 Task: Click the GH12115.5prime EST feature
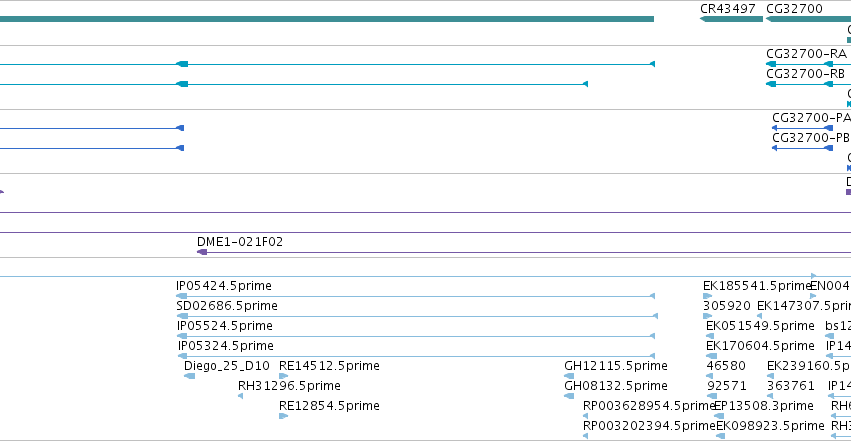coord(569,376)
